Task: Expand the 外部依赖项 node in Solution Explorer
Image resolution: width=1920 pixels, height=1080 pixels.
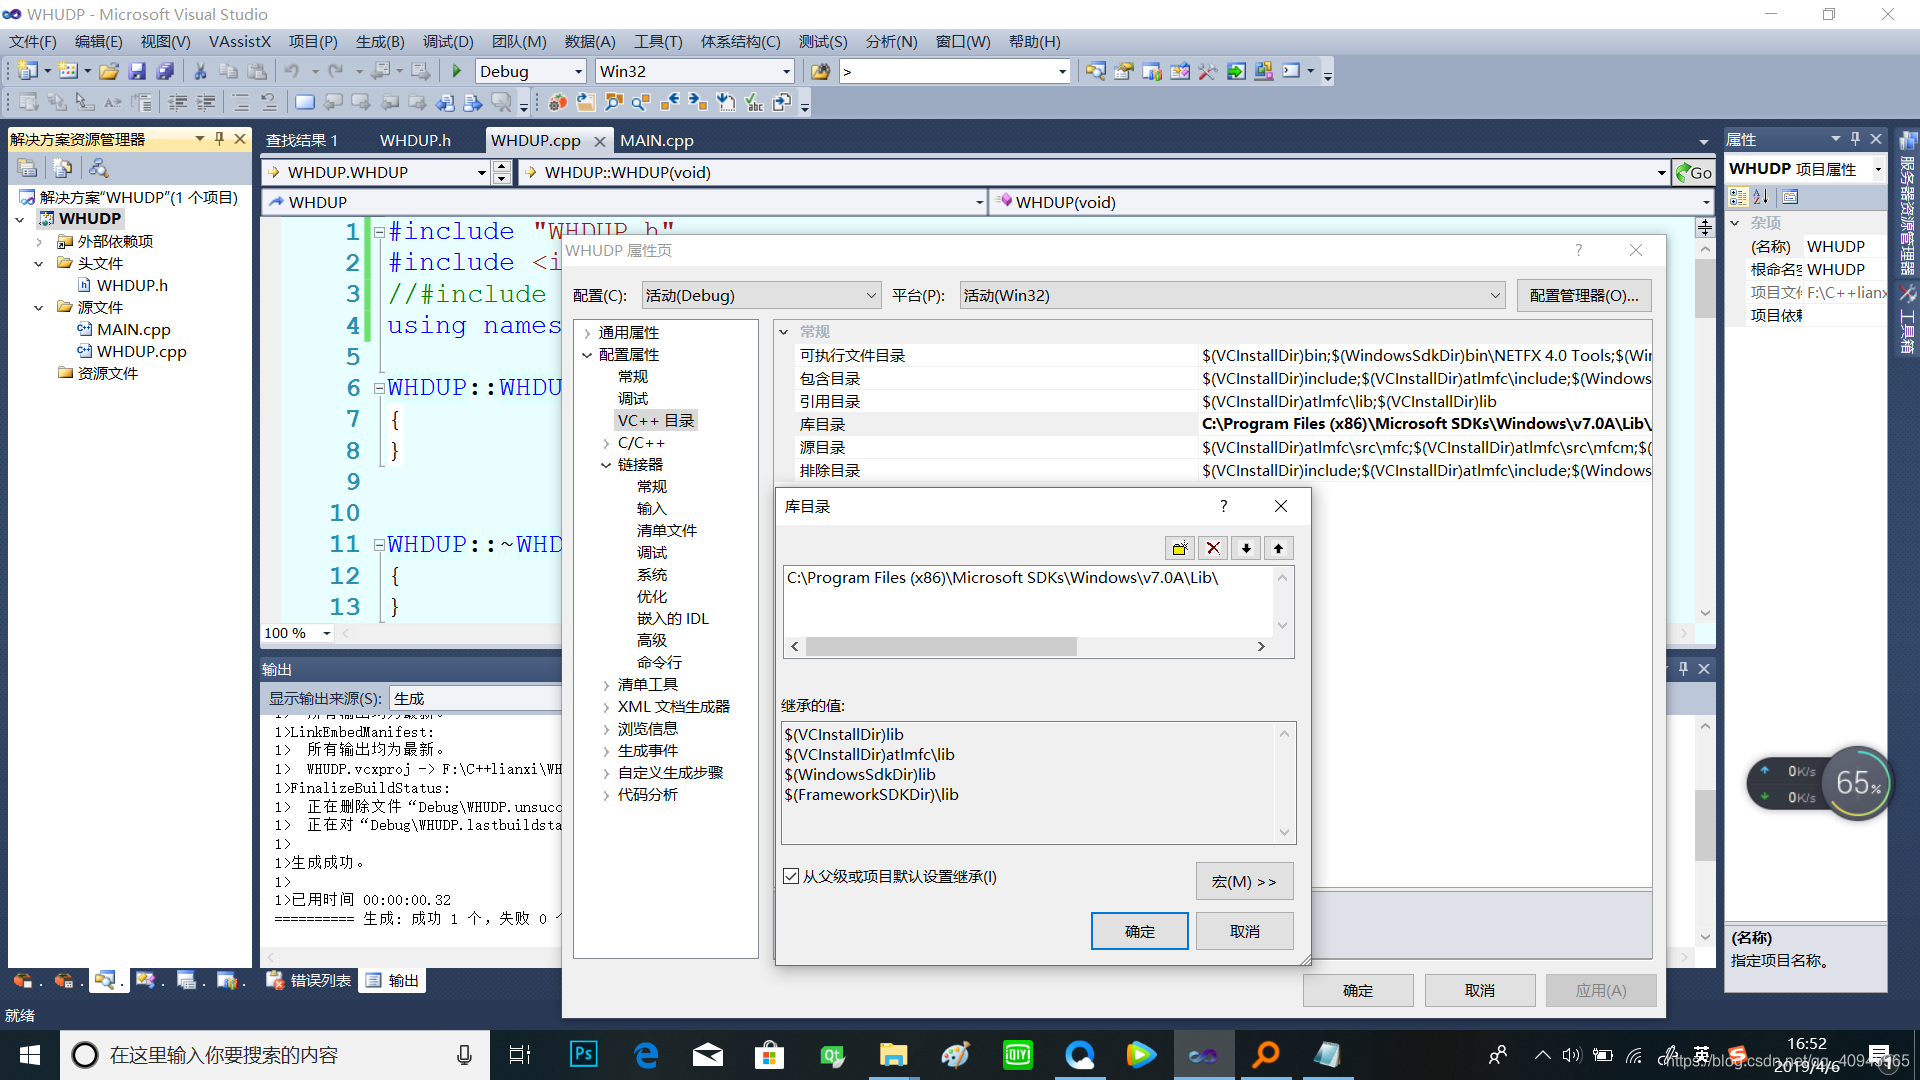Action: (38, 241)
